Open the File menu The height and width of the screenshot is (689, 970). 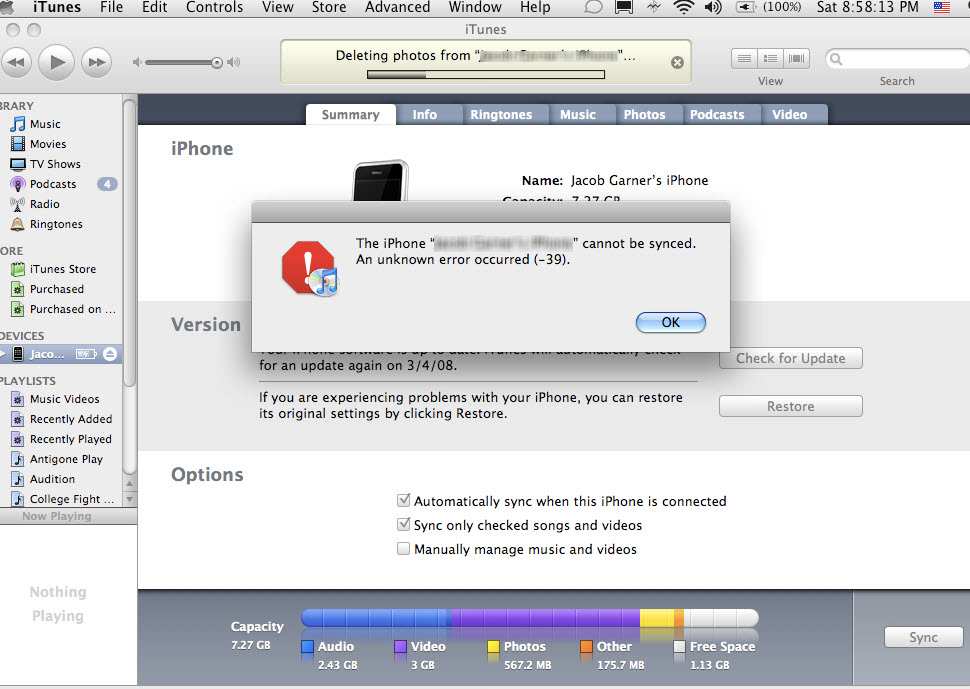[x=111, y=8]
